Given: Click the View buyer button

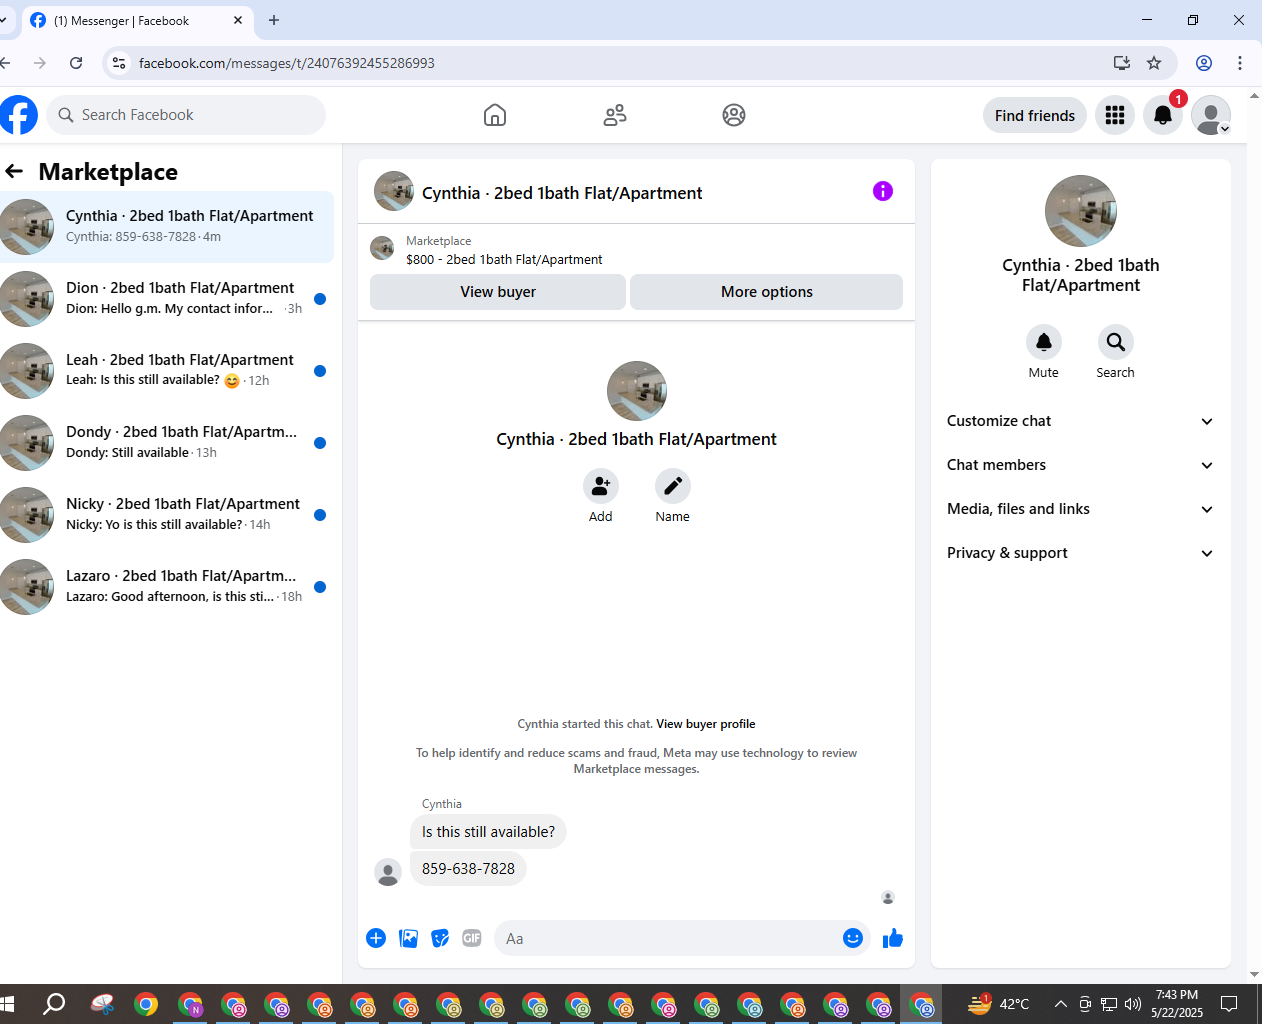Looking at the screenshot, I should [x=498, y=292].
